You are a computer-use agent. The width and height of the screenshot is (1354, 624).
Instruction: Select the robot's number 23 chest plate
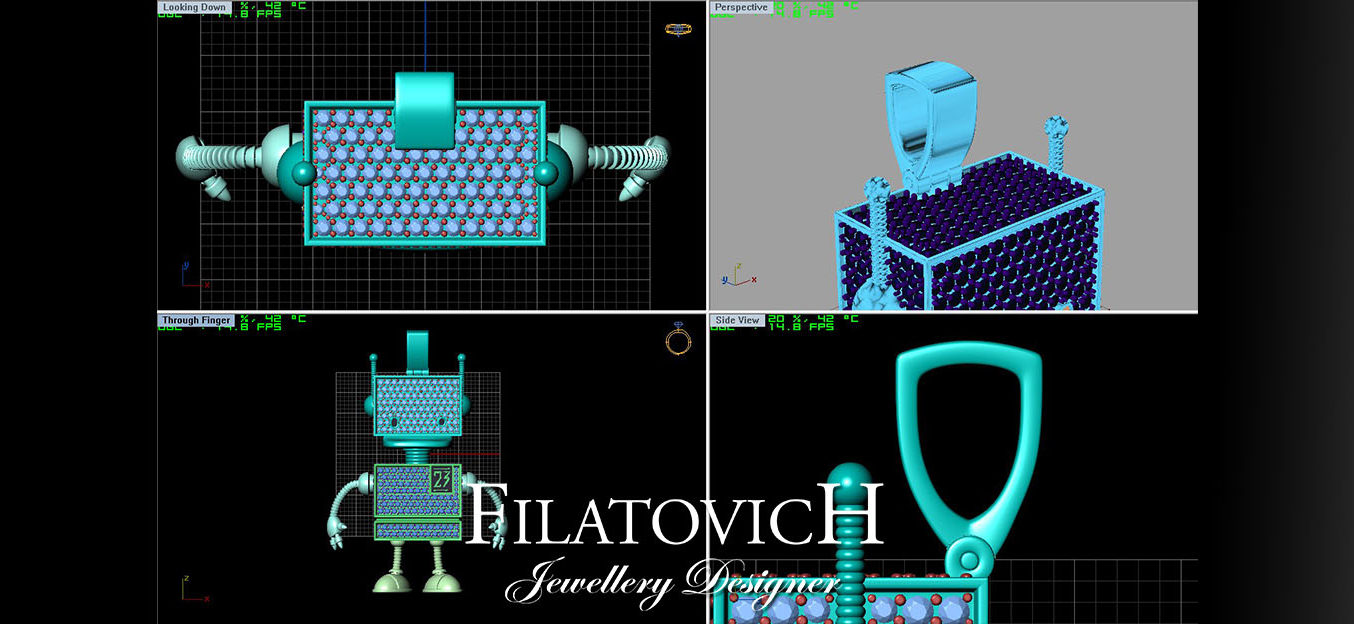click(x=442, y=480)
